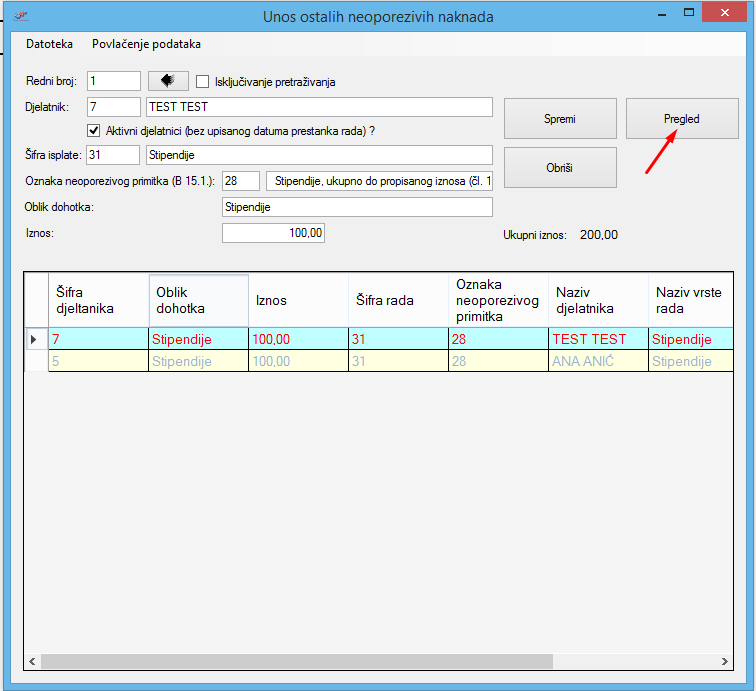The height and width of the screenshot is (691, 756).
Task: Click the arrow search icon next to Redni broj
Action: click(x=168, y=81)
